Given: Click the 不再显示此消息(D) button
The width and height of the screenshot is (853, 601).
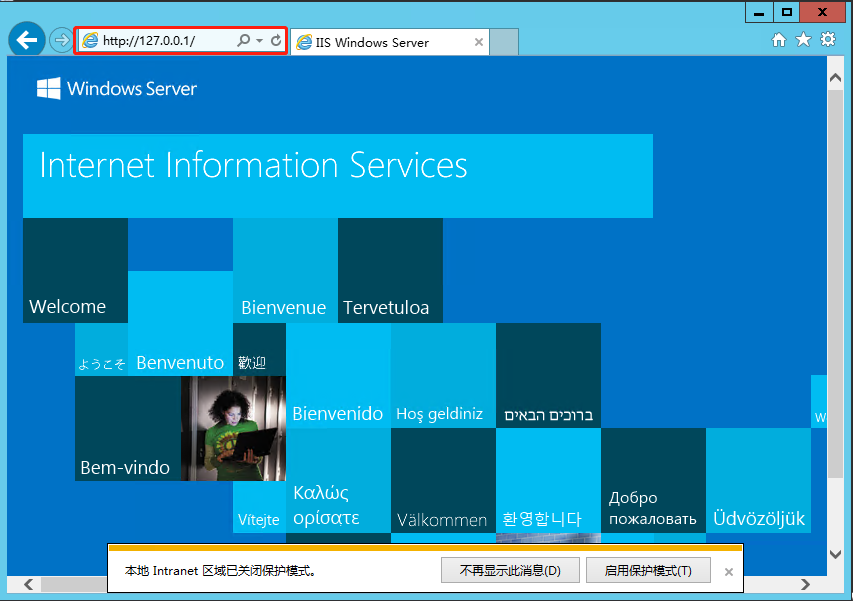Looking at the screenshot, I should 510,571.
